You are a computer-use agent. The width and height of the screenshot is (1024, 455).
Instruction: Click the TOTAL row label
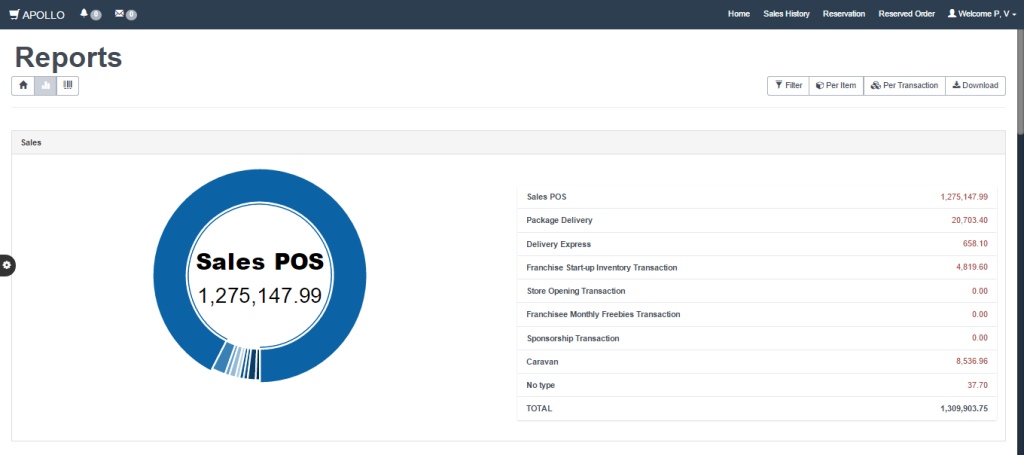[x=539, y=409]
